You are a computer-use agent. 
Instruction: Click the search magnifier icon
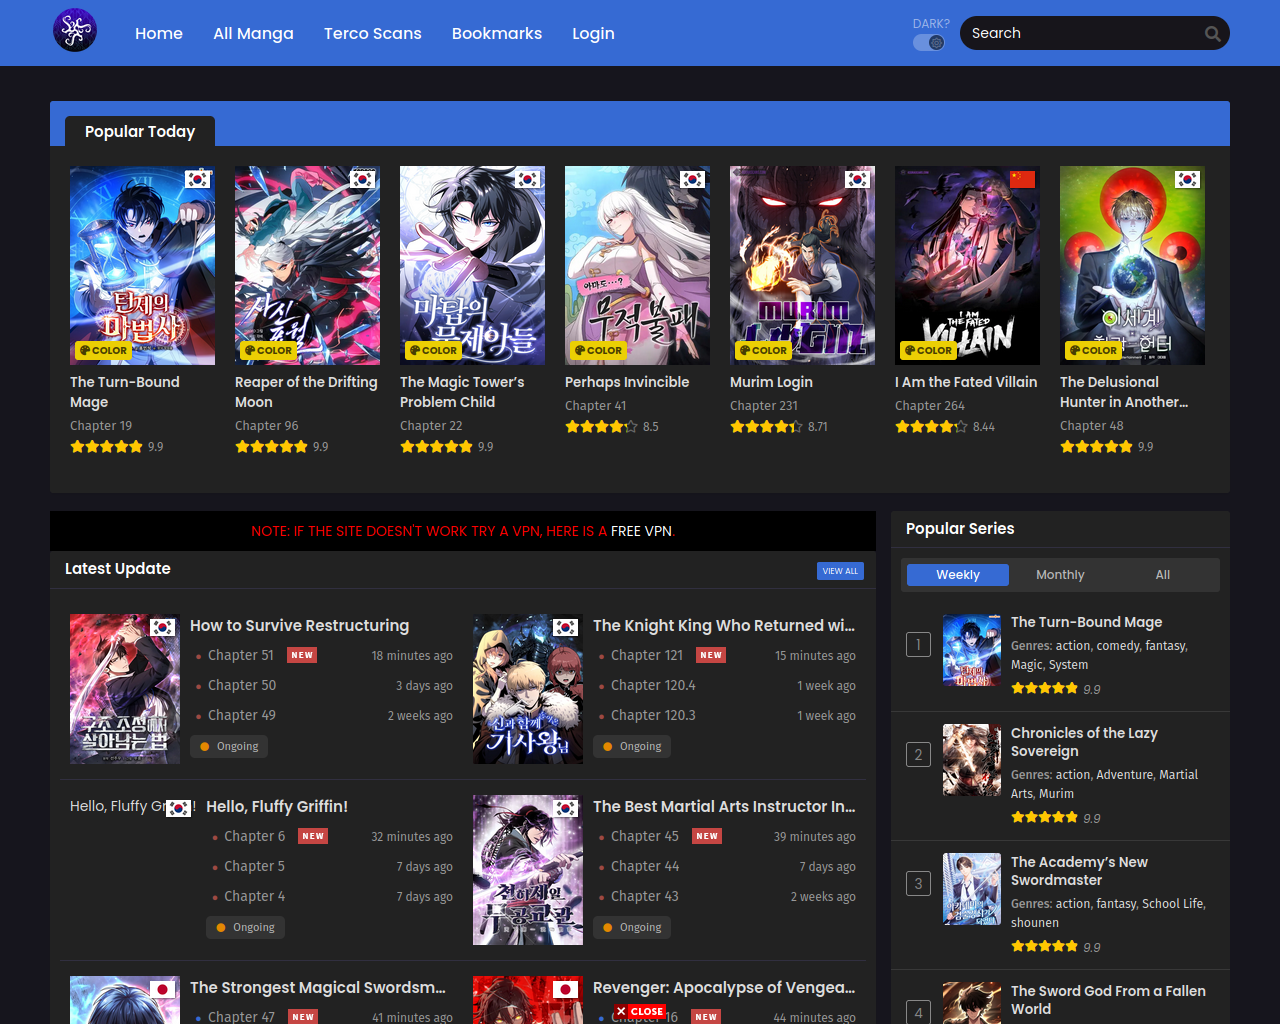click(1212, 34)
